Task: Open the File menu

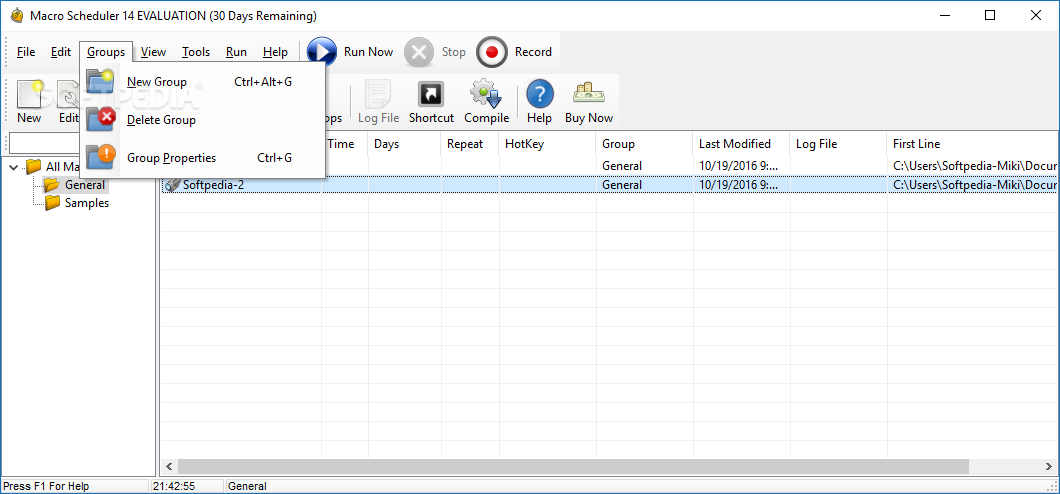Action: 26,52
